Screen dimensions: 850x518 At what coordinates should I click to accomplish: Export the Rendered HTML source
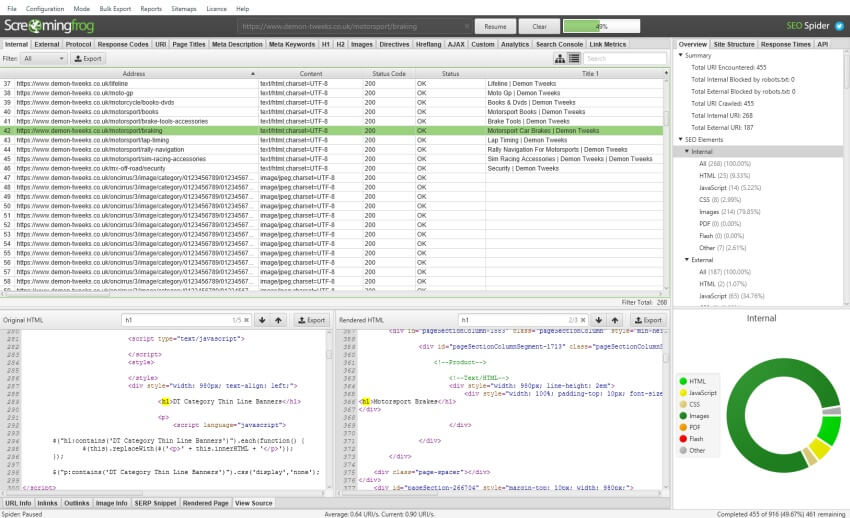648,320
